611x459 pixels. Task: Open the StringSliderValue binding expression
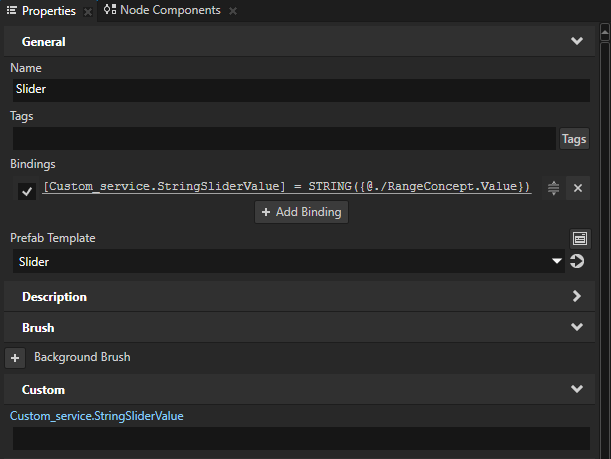coord(287,187)
